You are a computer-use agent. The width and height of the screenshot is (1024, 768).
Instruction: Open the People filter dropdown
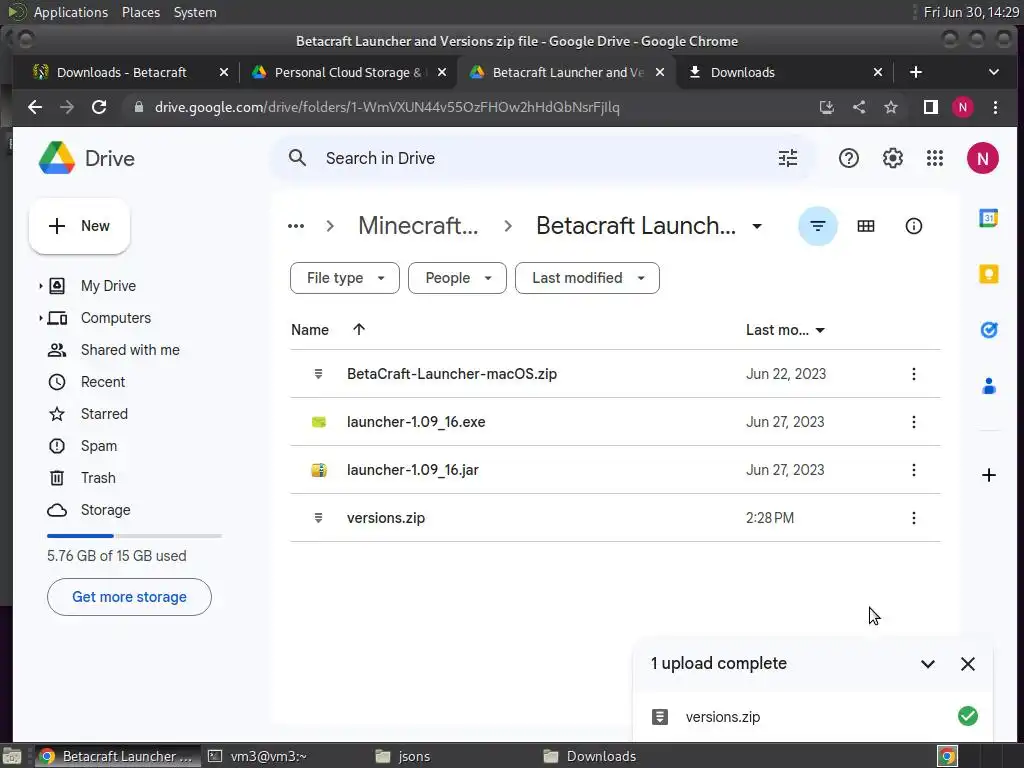457,278
